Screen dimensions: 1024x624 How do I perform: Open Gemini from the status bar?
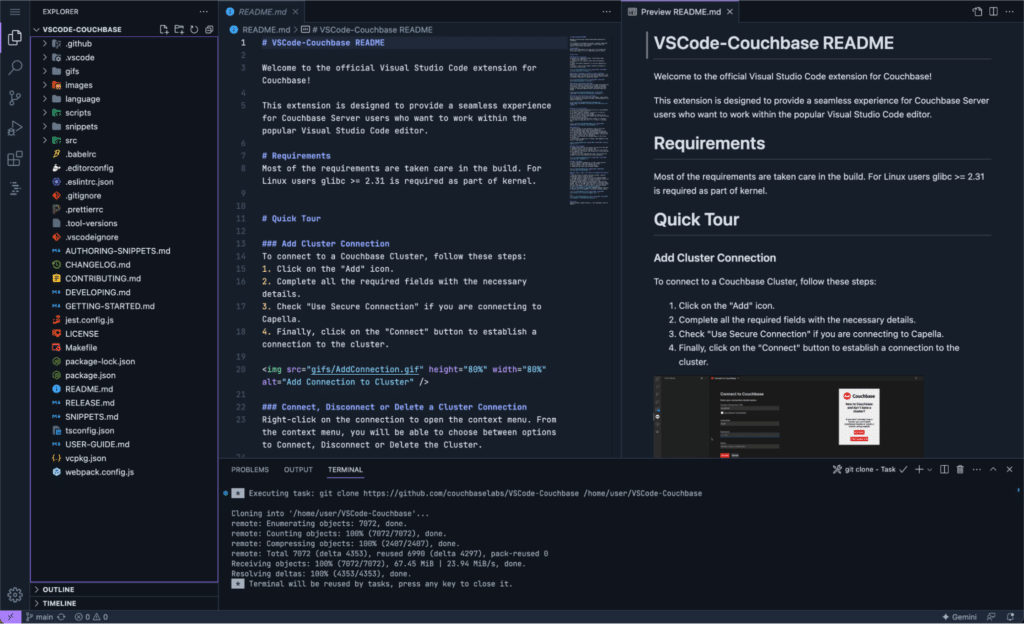(957, 617)
